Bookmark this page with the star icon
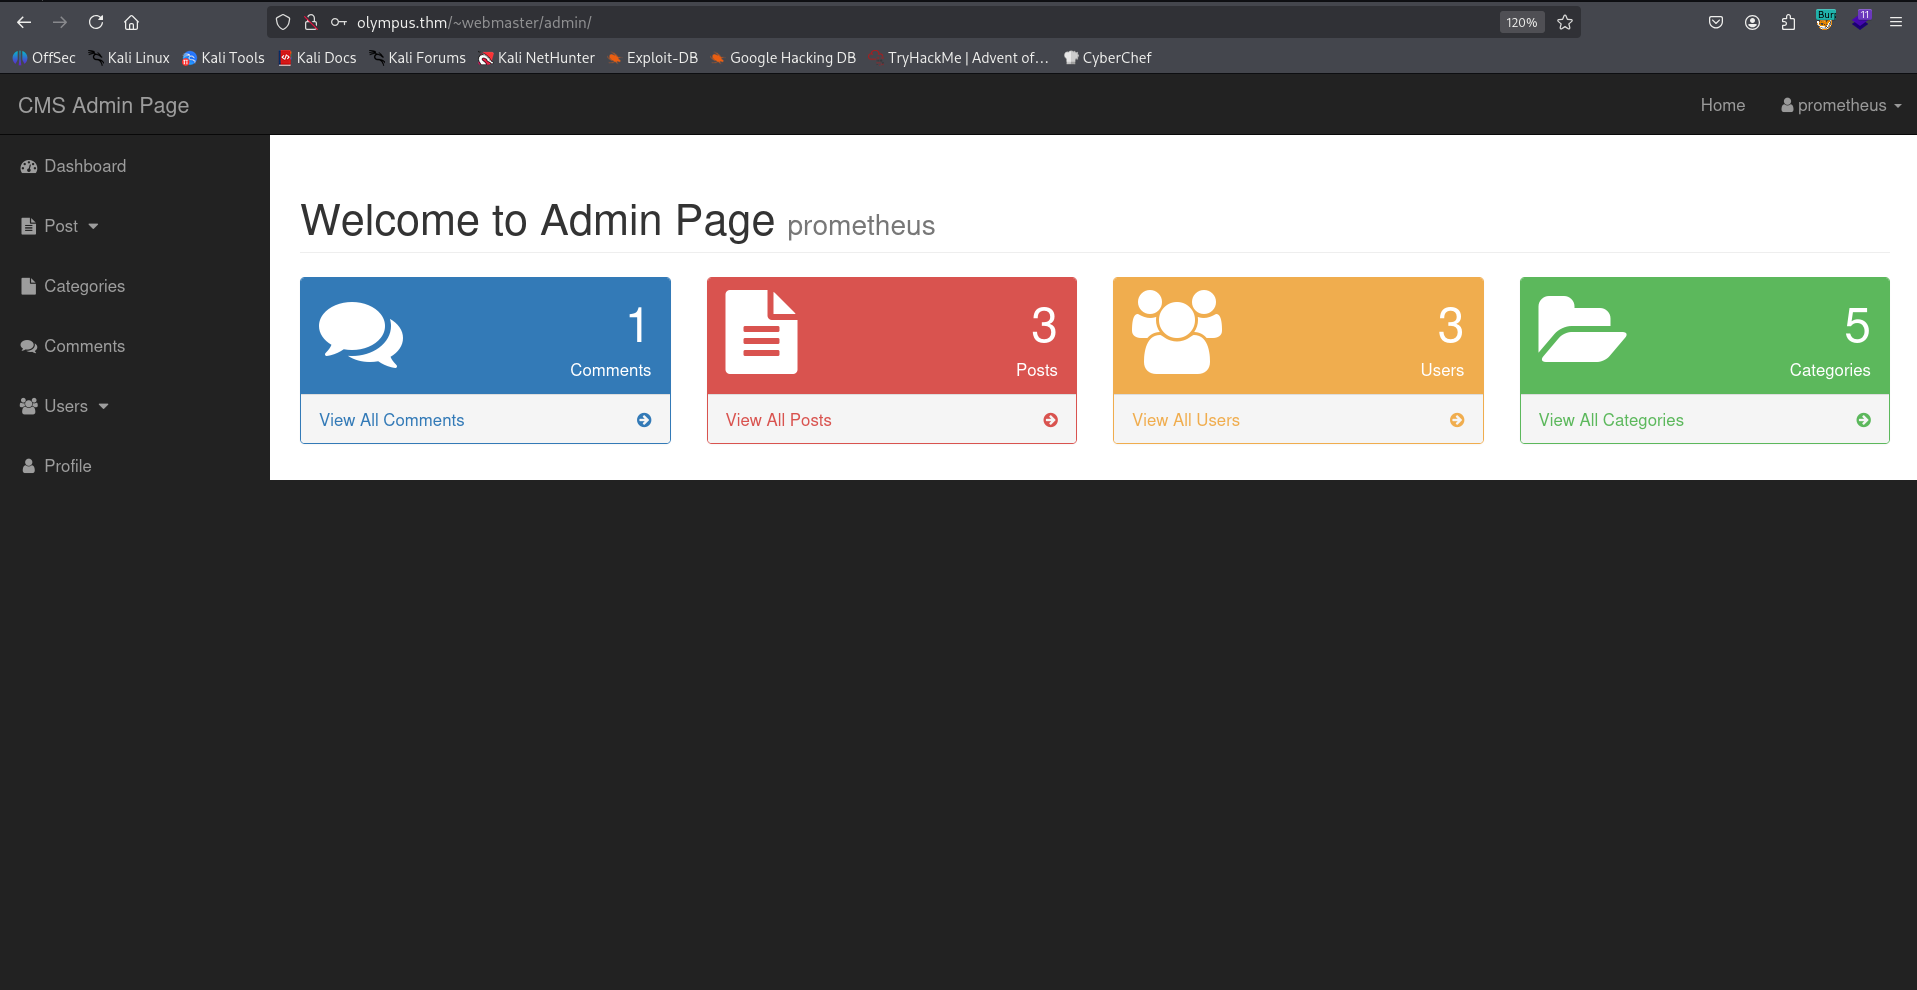 click(x=1565, y=22)
